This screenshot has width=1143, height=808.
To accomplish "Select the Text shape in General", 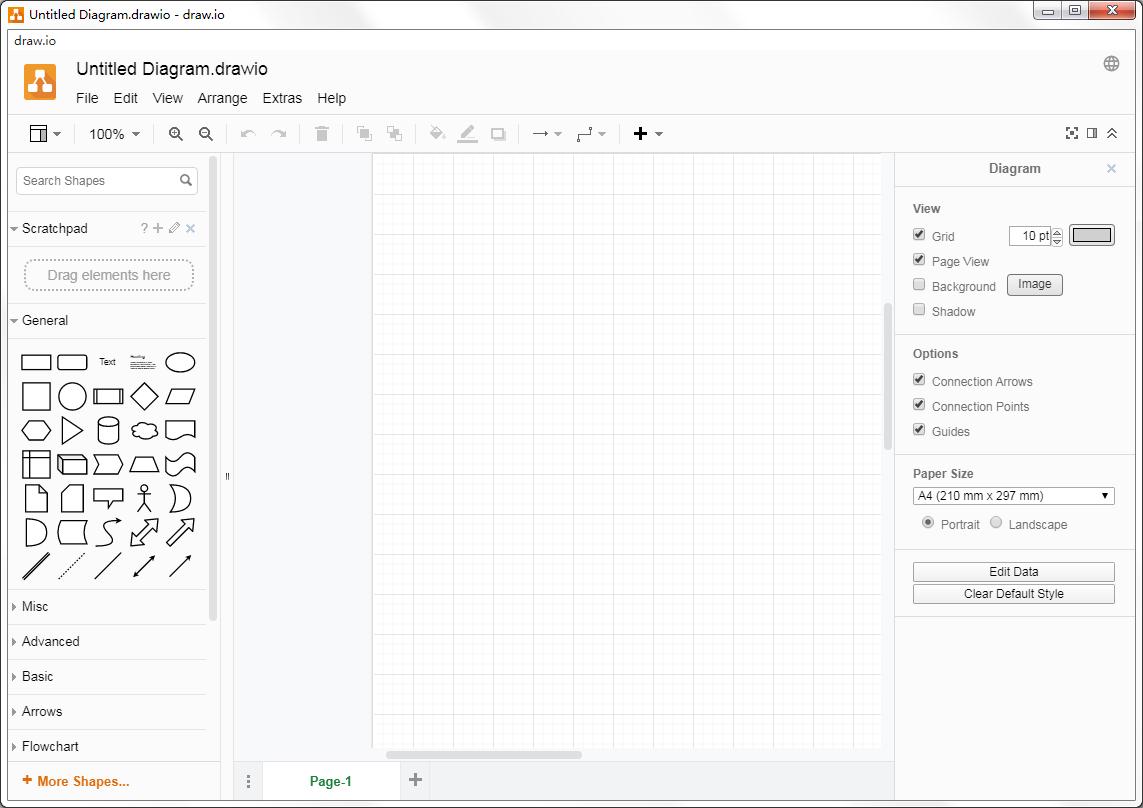I will coord(108,362).
